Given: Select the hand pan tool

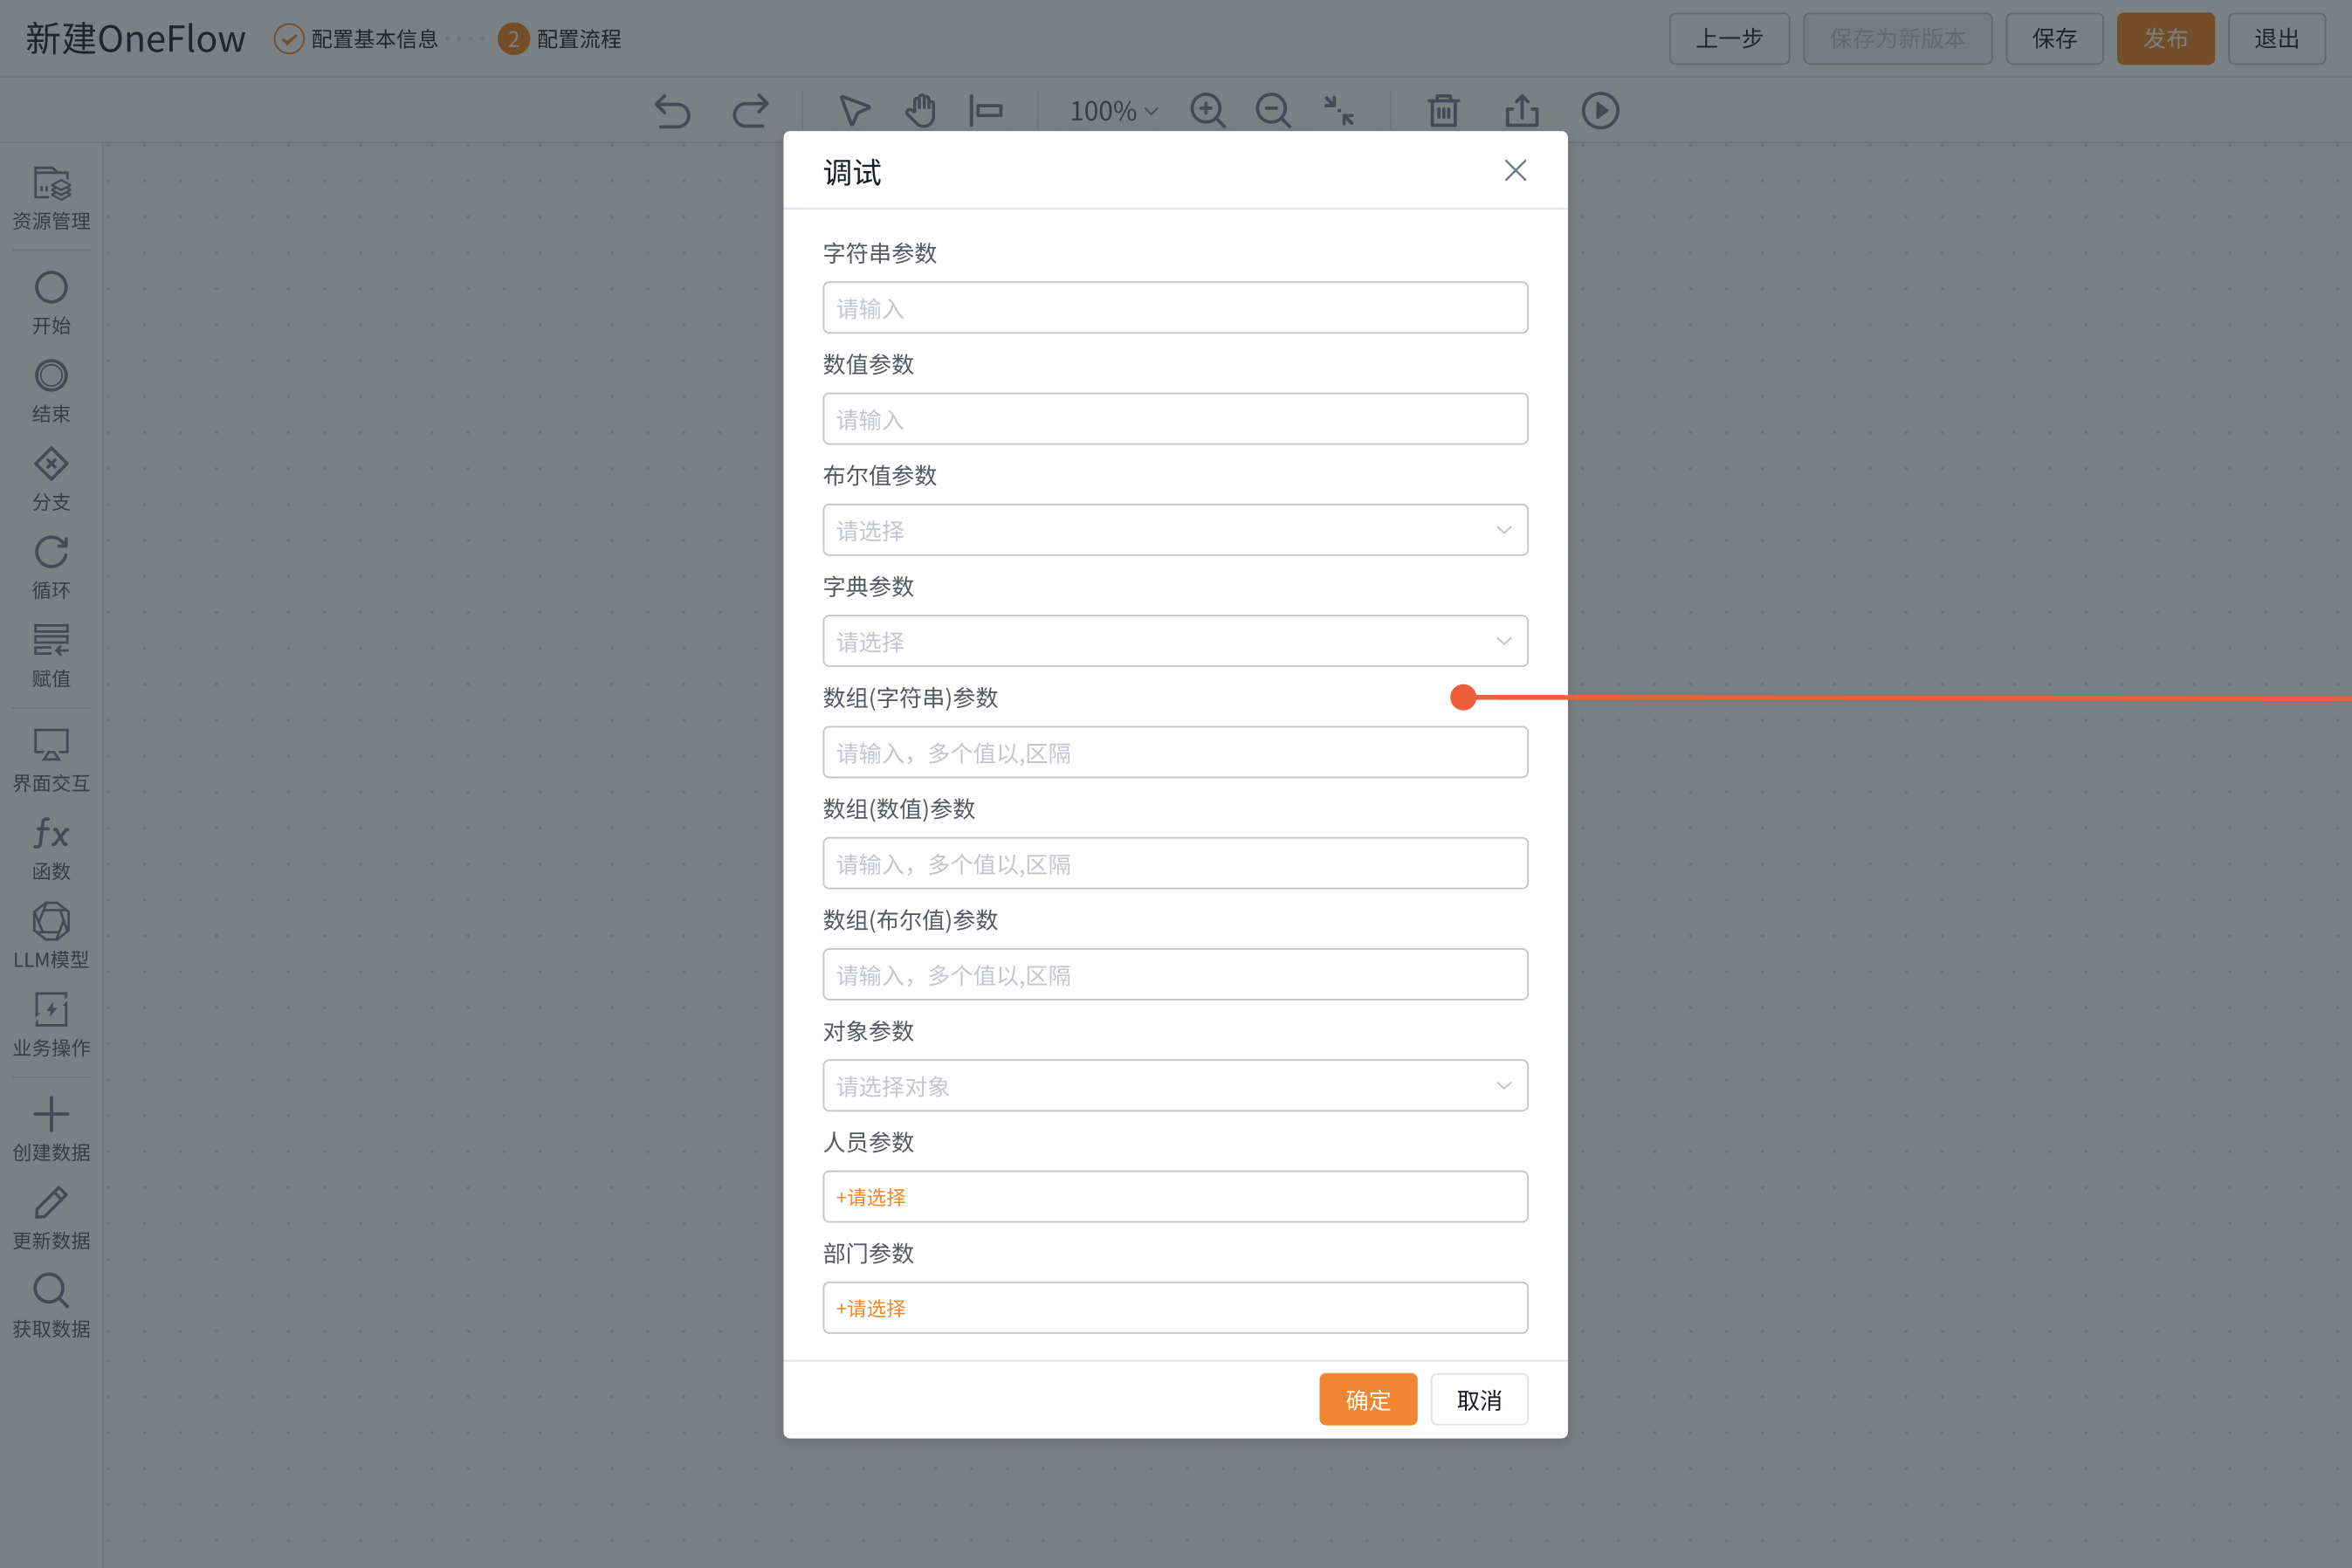Looking at the screenshot, I should [920, 111].
